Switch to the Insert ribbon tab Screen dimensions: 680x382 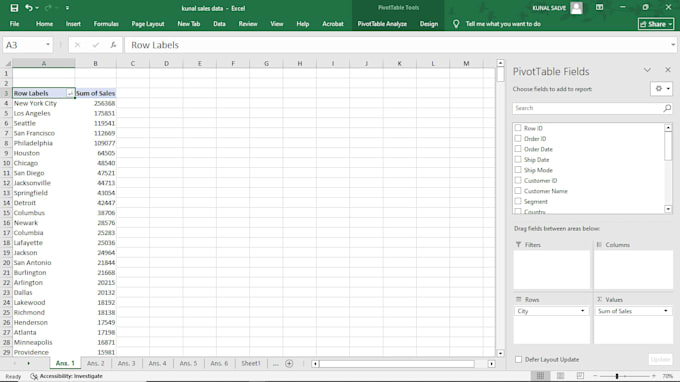tap(73, 24)
